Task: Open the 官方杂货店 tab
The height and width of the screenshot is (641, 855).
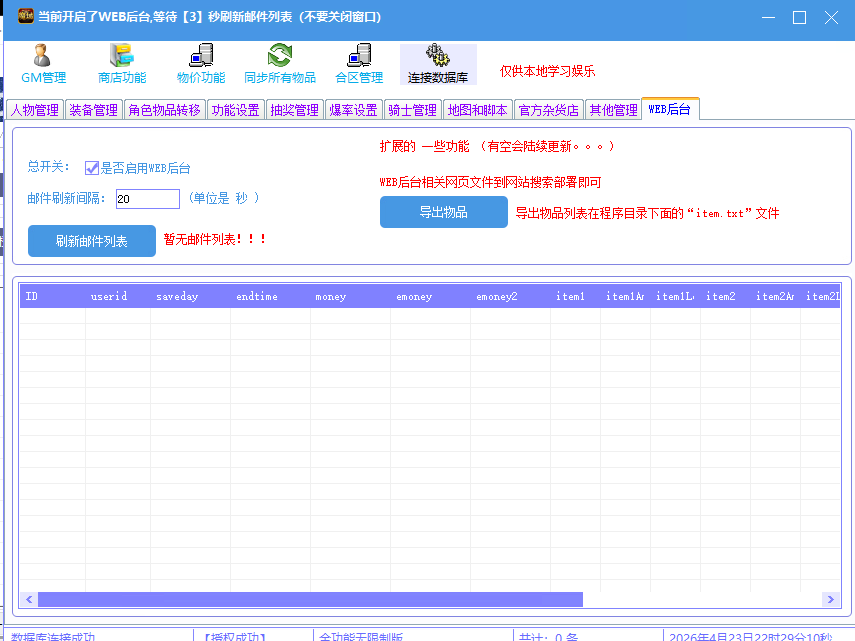Action: 548,110
